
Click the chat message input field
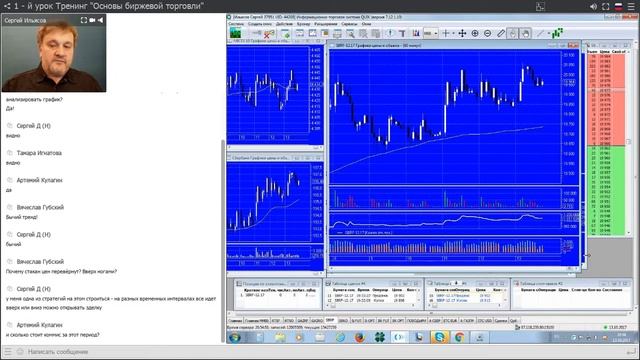tap(322, 351)
